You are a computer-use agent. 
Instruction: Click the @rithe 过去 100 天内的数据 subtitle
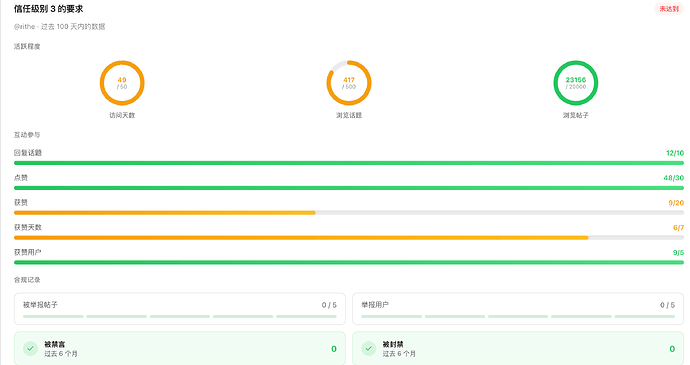click(59, 26)
